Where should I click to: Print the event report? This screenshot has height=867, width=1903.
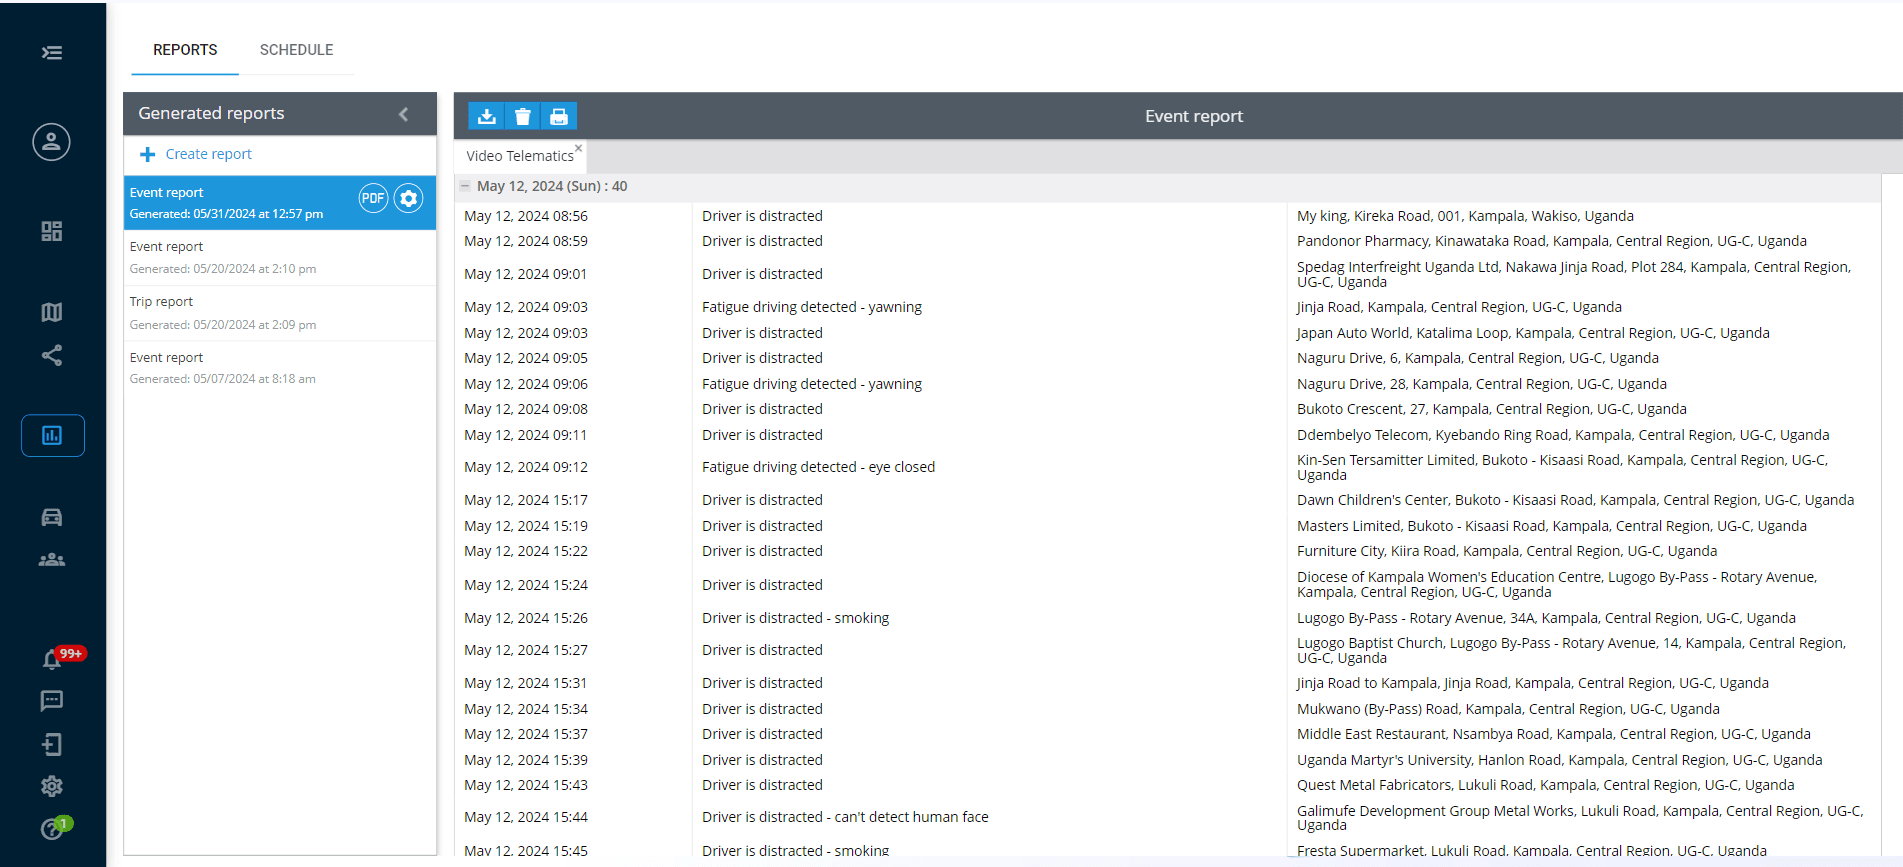559,116
